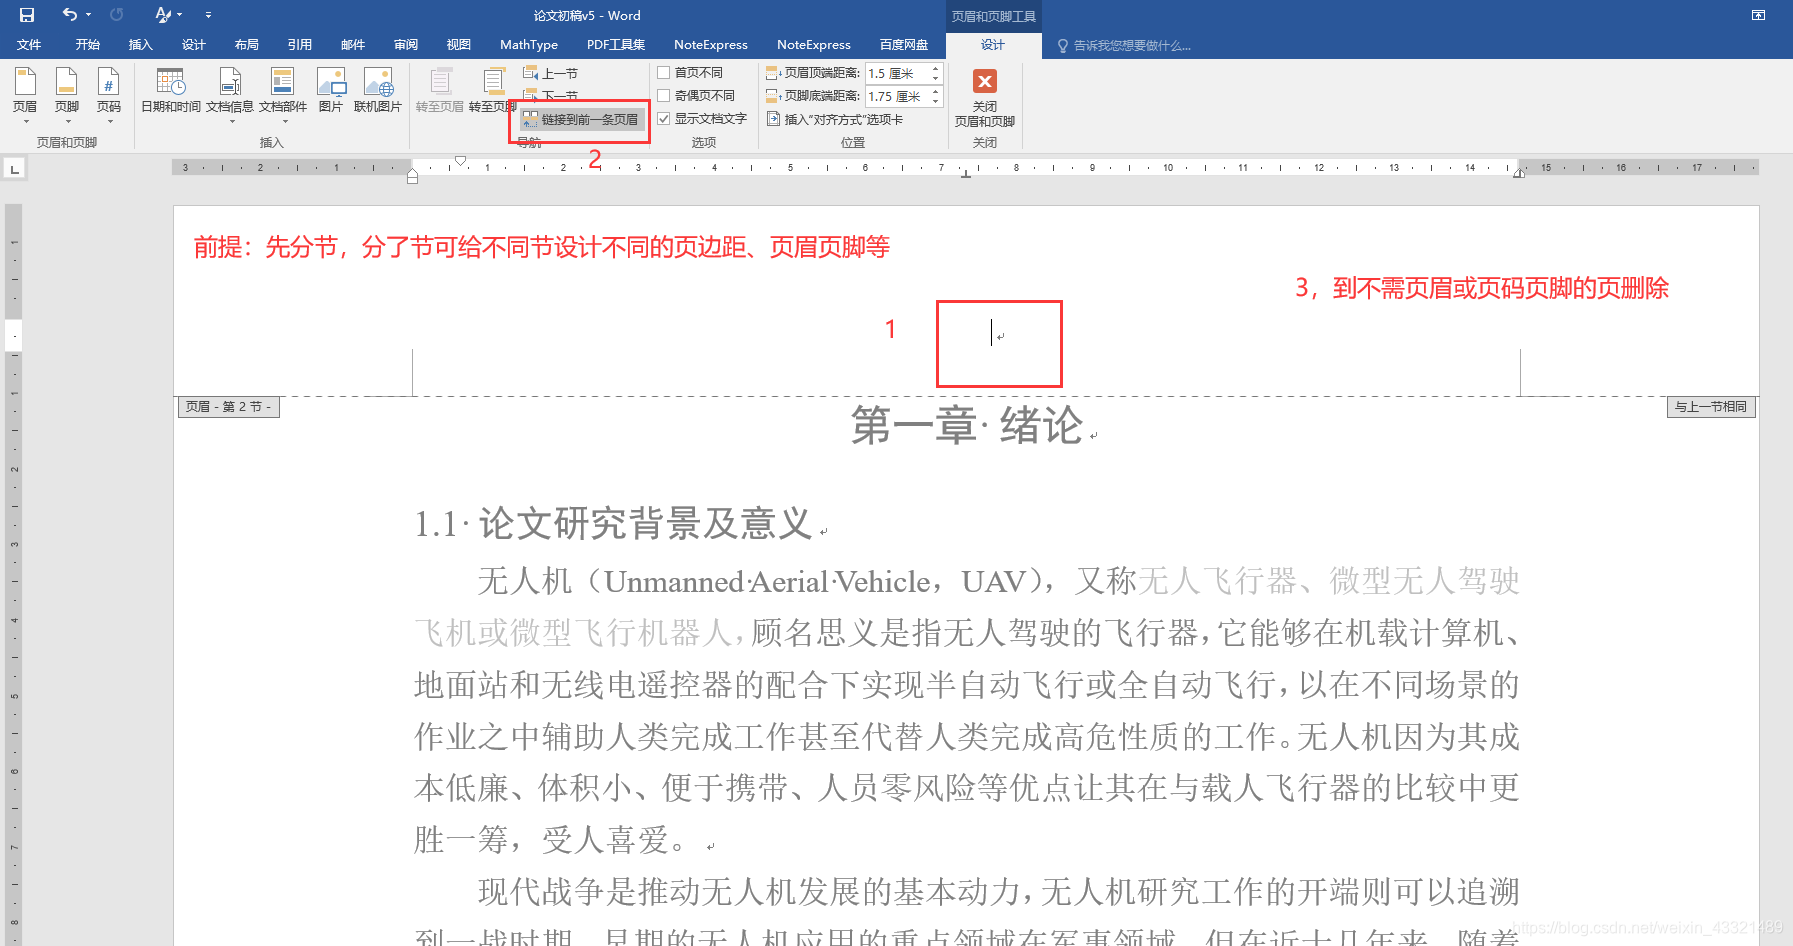Image resolution: width=1793 pixels, height=946 pixels.
Task: Click the first-line indent marker on ruler
Action: click(461, 160)
